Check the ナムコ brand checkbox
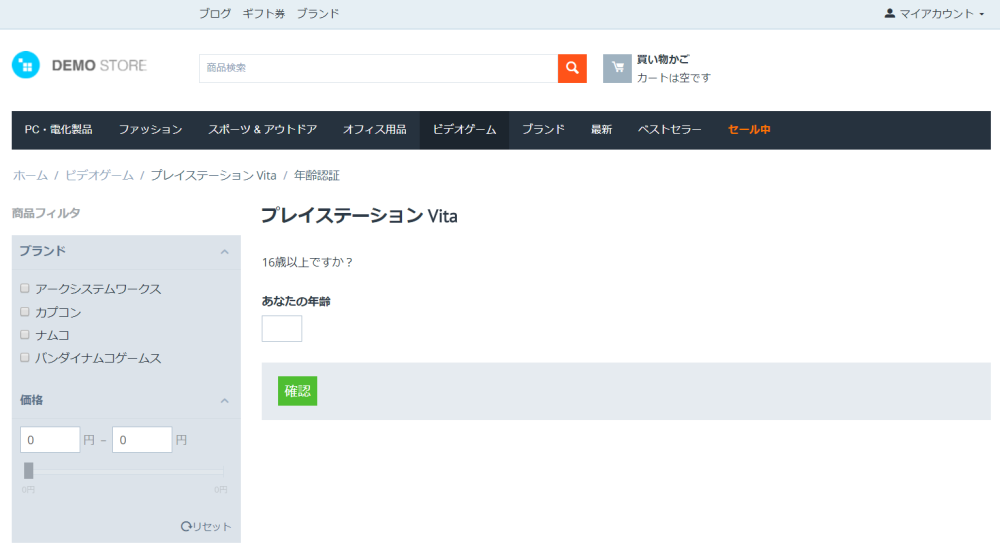Screen dimensions: 1000x552 tap(25, 335)
